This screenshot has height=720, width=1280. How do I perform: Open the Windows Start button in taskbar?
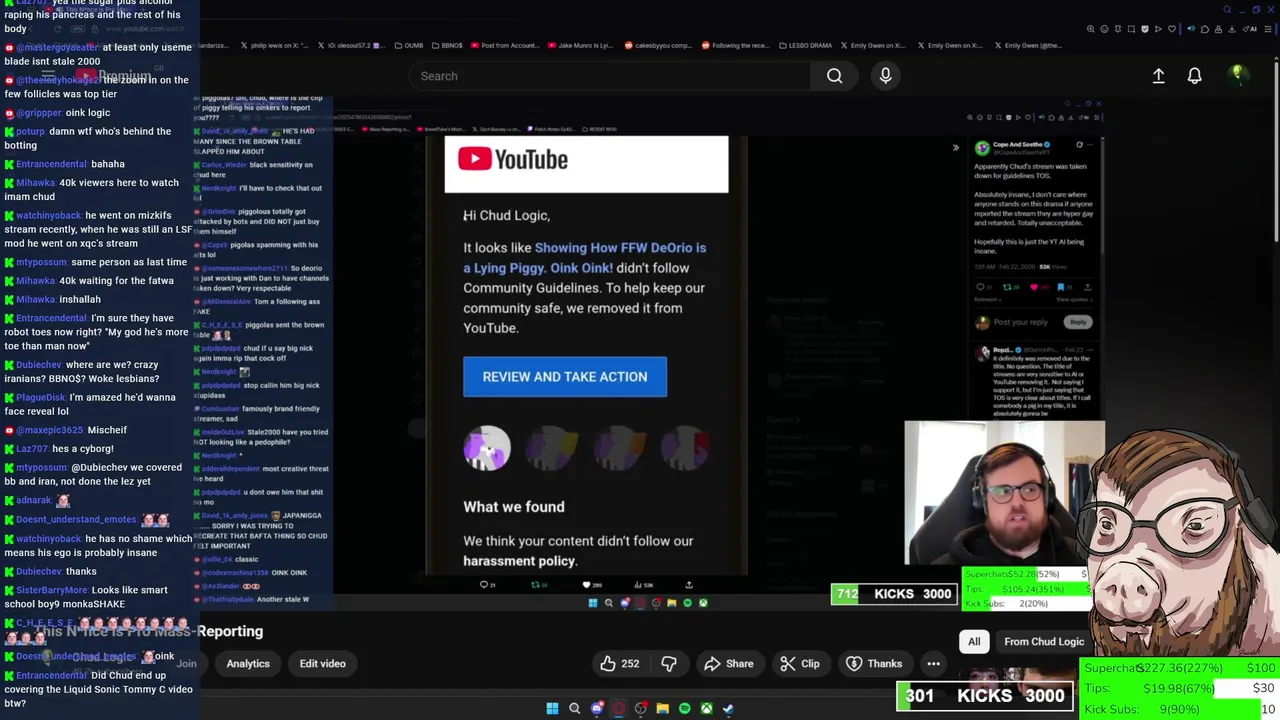552,708
